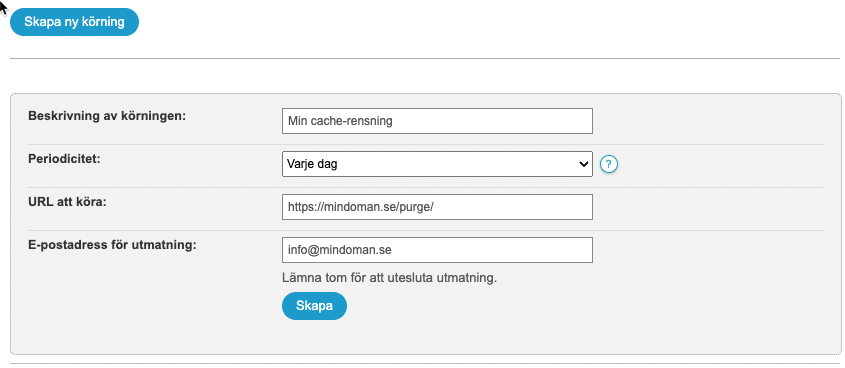Image resolution: width=845 pixels, height=368 pixels.
Task: Submit the form with the Skapa button
Action: 314,306
